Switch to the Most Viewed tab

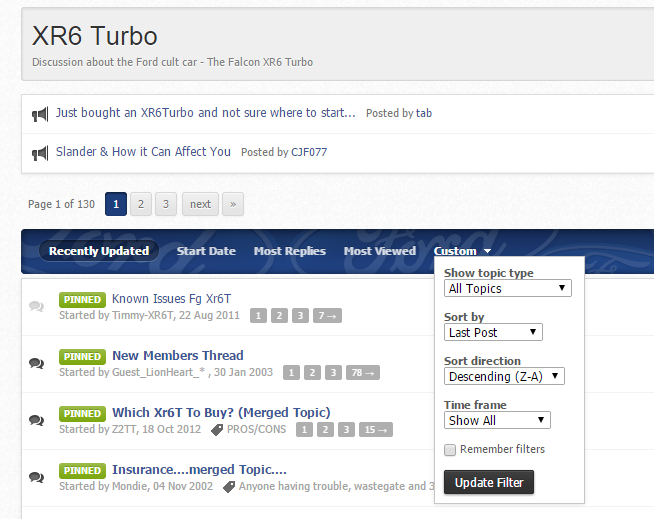click(380, 251)
